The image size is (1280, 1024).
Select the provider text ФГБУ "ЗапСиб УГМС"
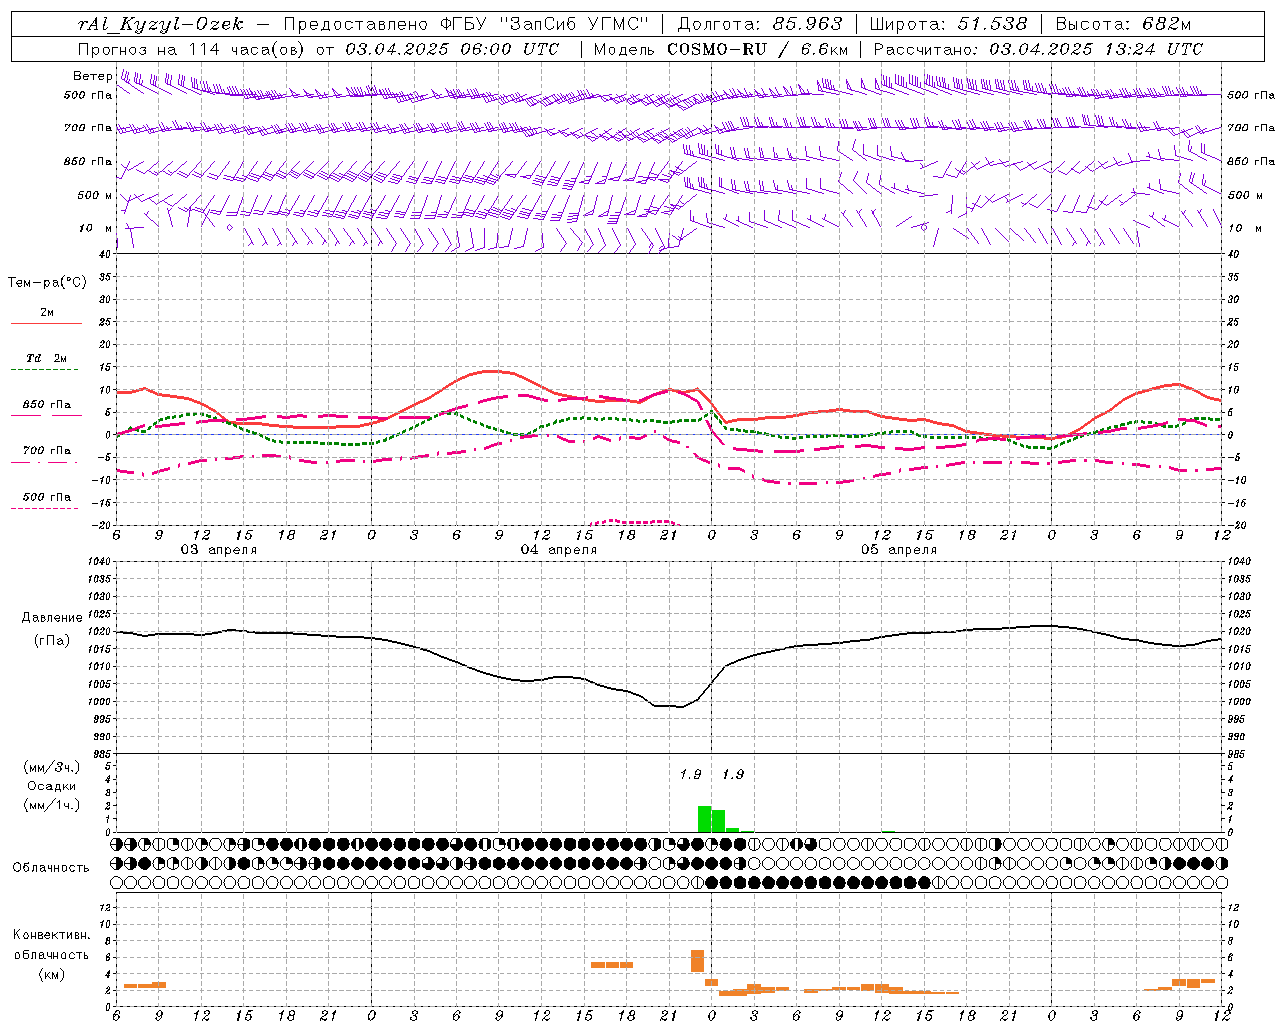pyautogui.click(x=544, y=24)
